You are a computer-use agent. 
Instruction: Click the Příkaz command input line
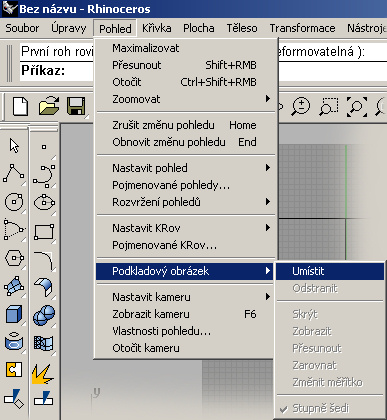[x=57, y=71]
